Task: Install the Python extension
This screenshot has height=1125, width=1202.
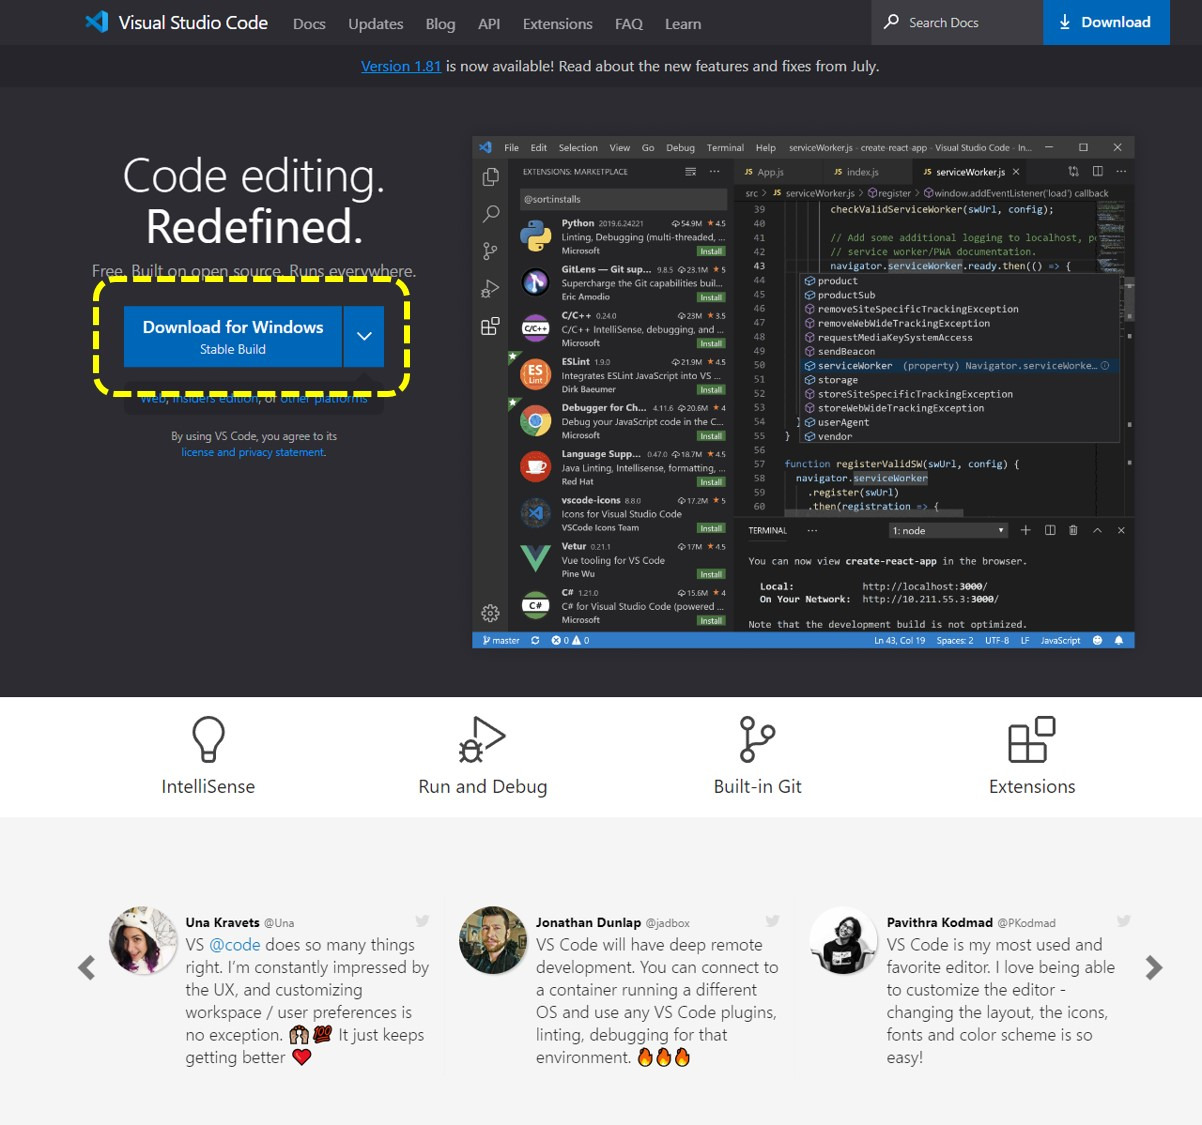Action: [711, 251]
